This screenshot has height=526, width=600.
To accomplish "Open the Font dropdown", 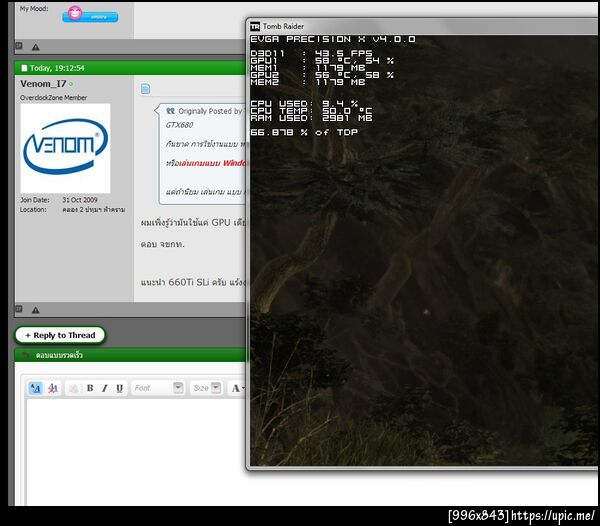I will [158, 388].
